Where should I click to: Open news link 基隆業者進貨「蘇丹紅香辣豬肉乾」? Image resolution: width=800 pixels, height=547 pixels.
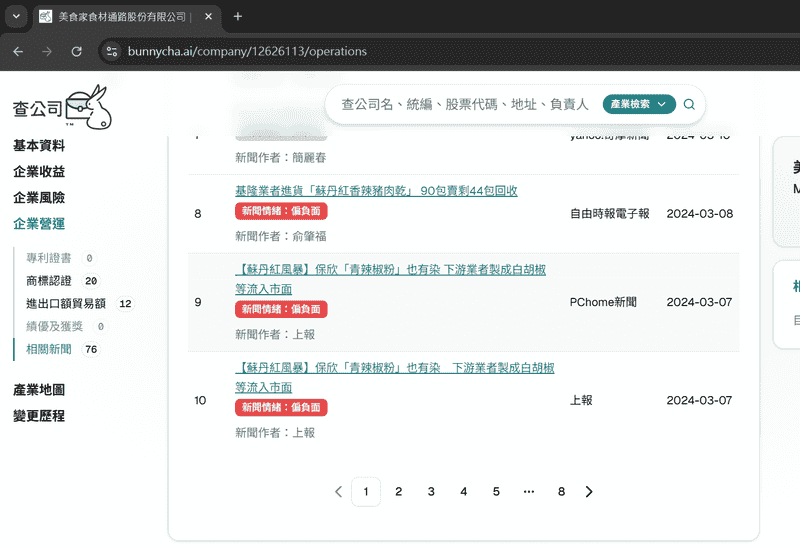coord(376,191)
